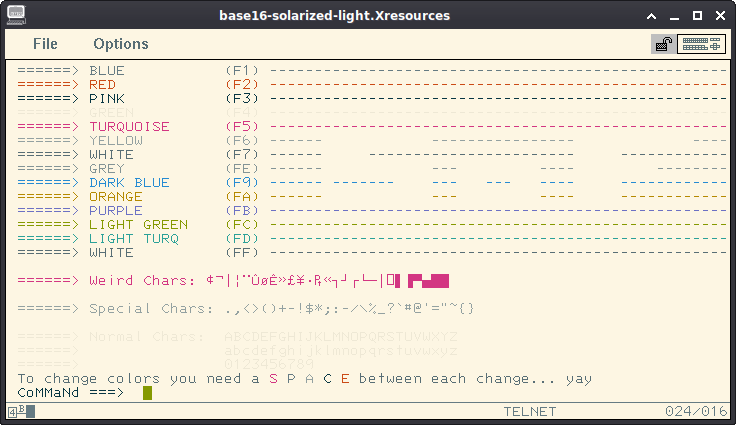
Task: Click the pink block graphic after Weird Chars
Action: 428,281
